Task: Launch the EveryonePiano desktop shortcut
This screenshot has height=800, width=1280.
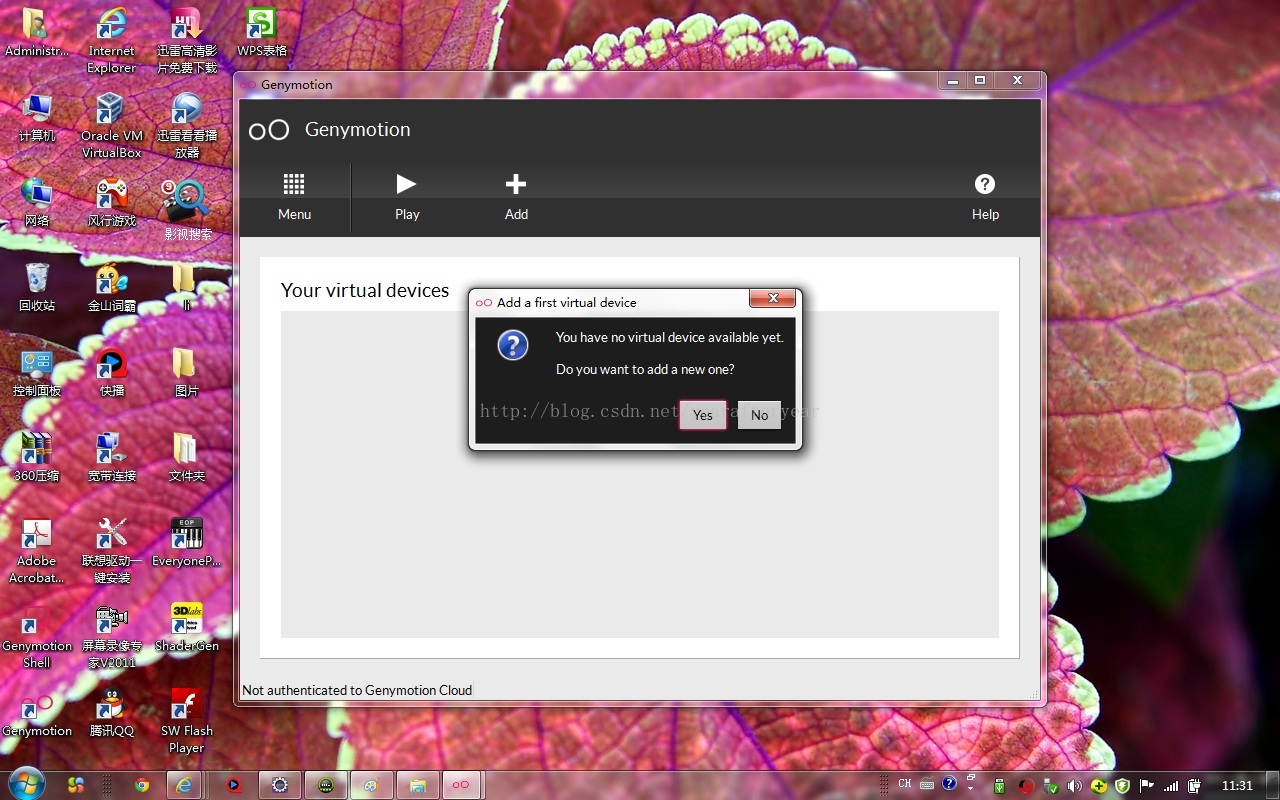Action: [186, 543]
